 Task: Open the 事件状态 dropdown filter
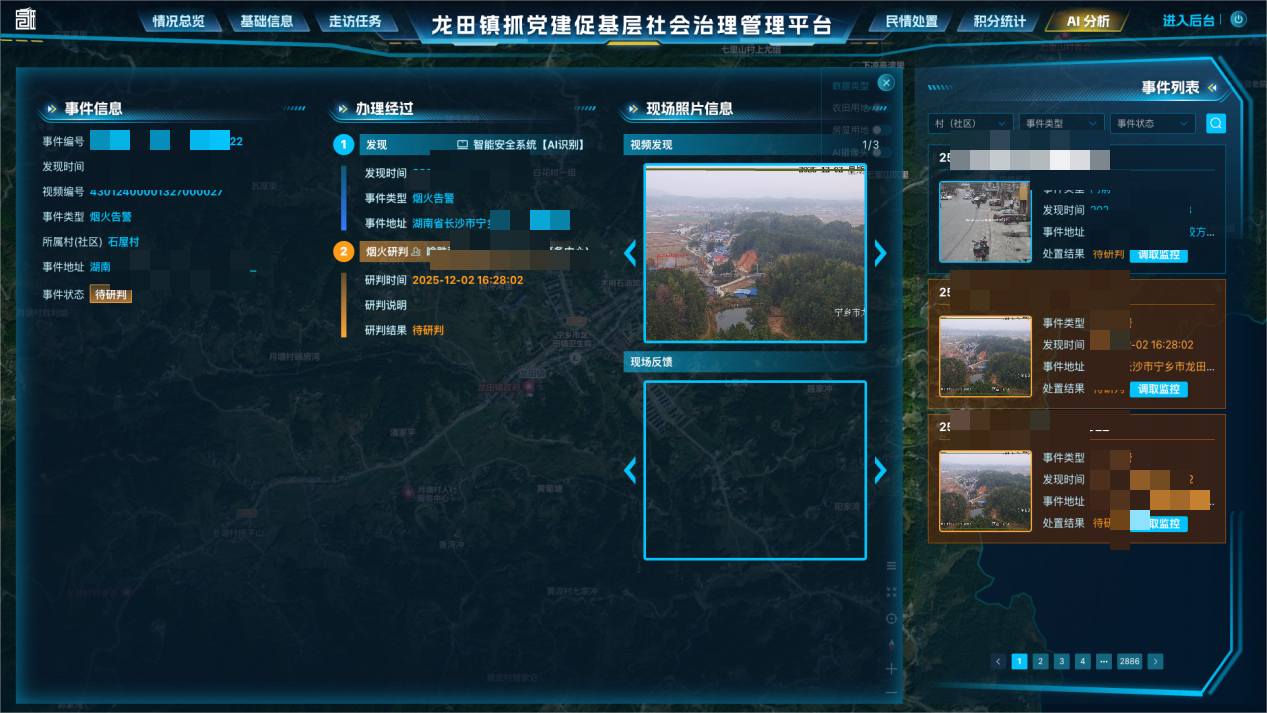1152,123
